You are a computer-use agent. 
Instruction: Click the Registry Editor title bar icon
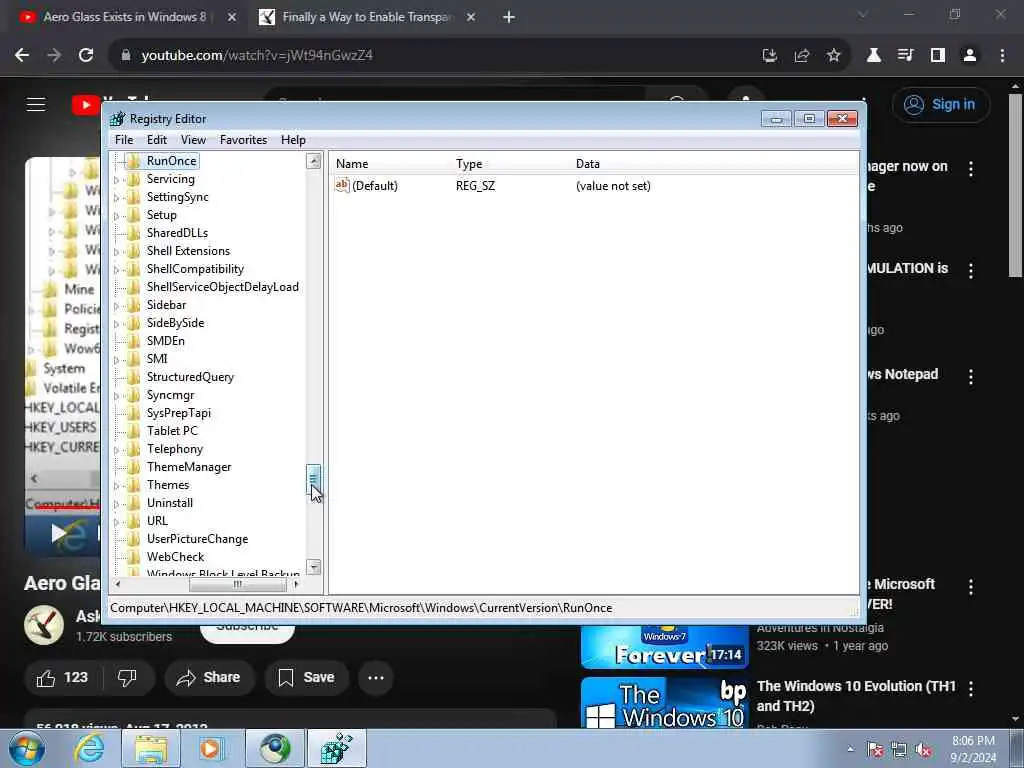tap(118, 119)
